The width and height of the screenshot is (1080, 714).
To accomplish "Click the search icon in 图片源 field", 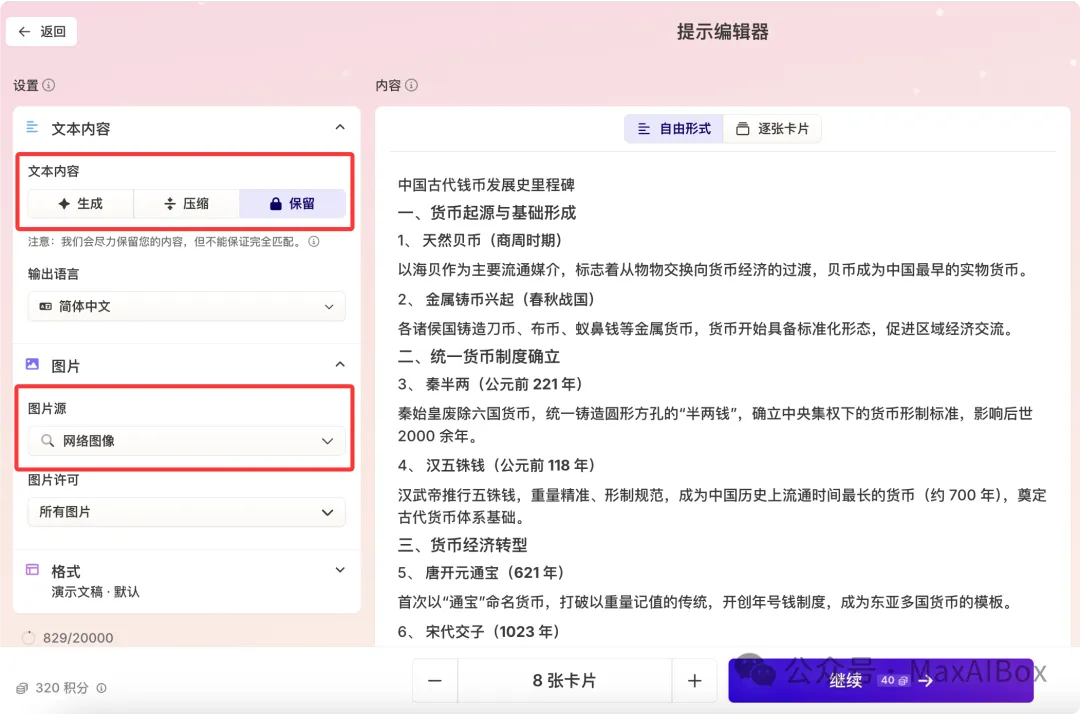I will (47, 441).
